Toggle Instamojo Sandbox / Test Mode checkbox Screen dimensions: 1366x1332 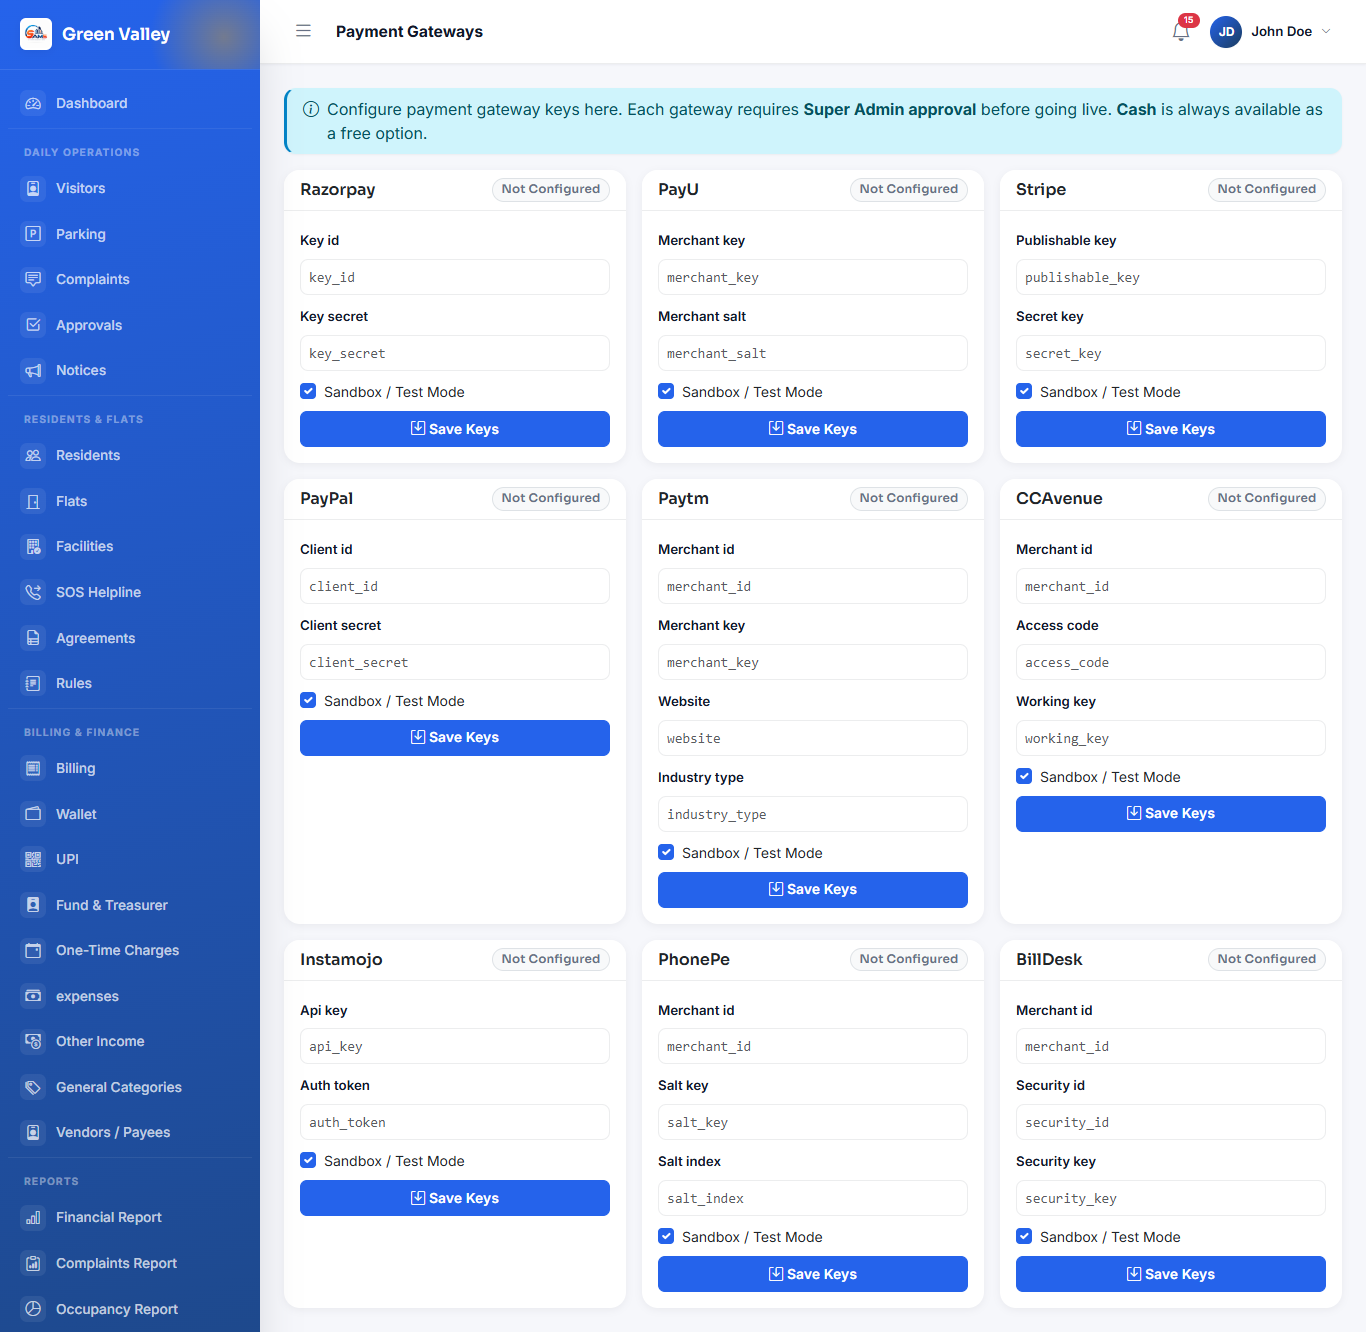click(x=308, y=1161)
